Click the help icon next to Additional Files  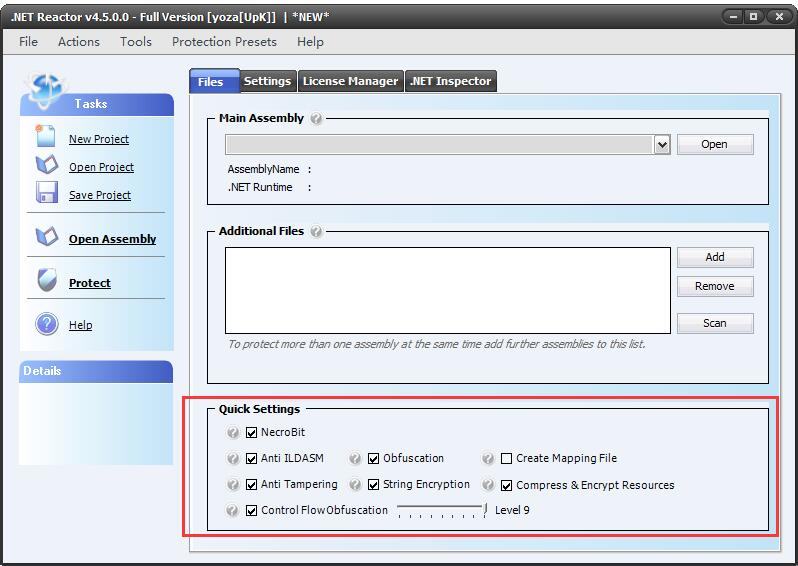pyautogui.click(x=316, y=232)
